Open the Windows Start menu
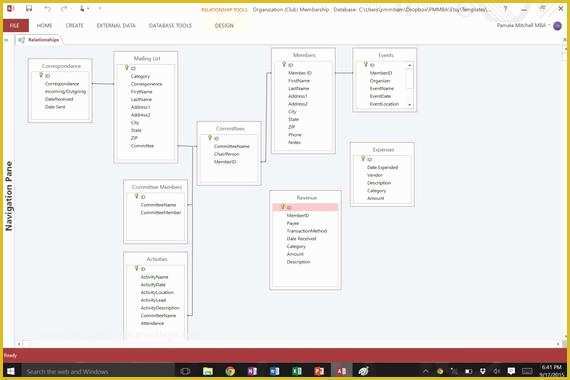The image size is (570, 380). pyautogui.click(x=11, y=371)
